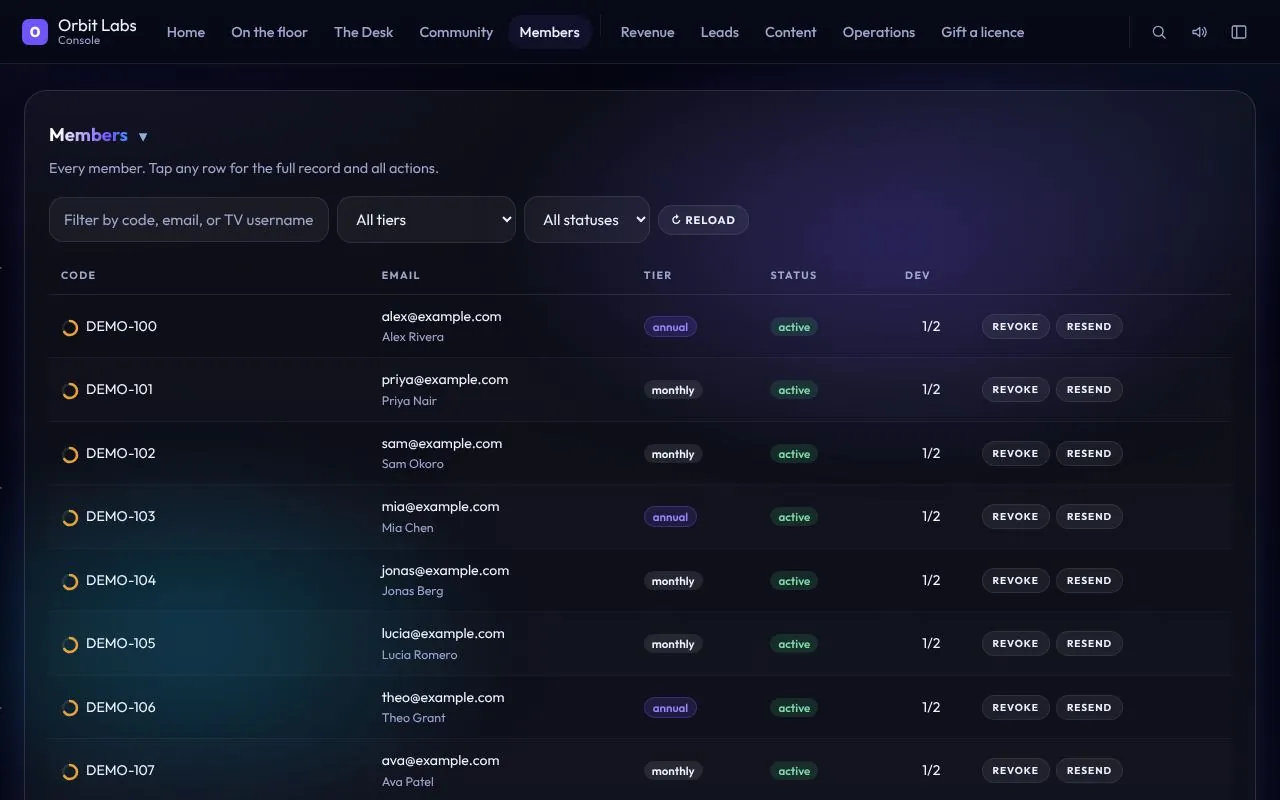
Task: Open the Revenue tab
Action: pos(648,32)
